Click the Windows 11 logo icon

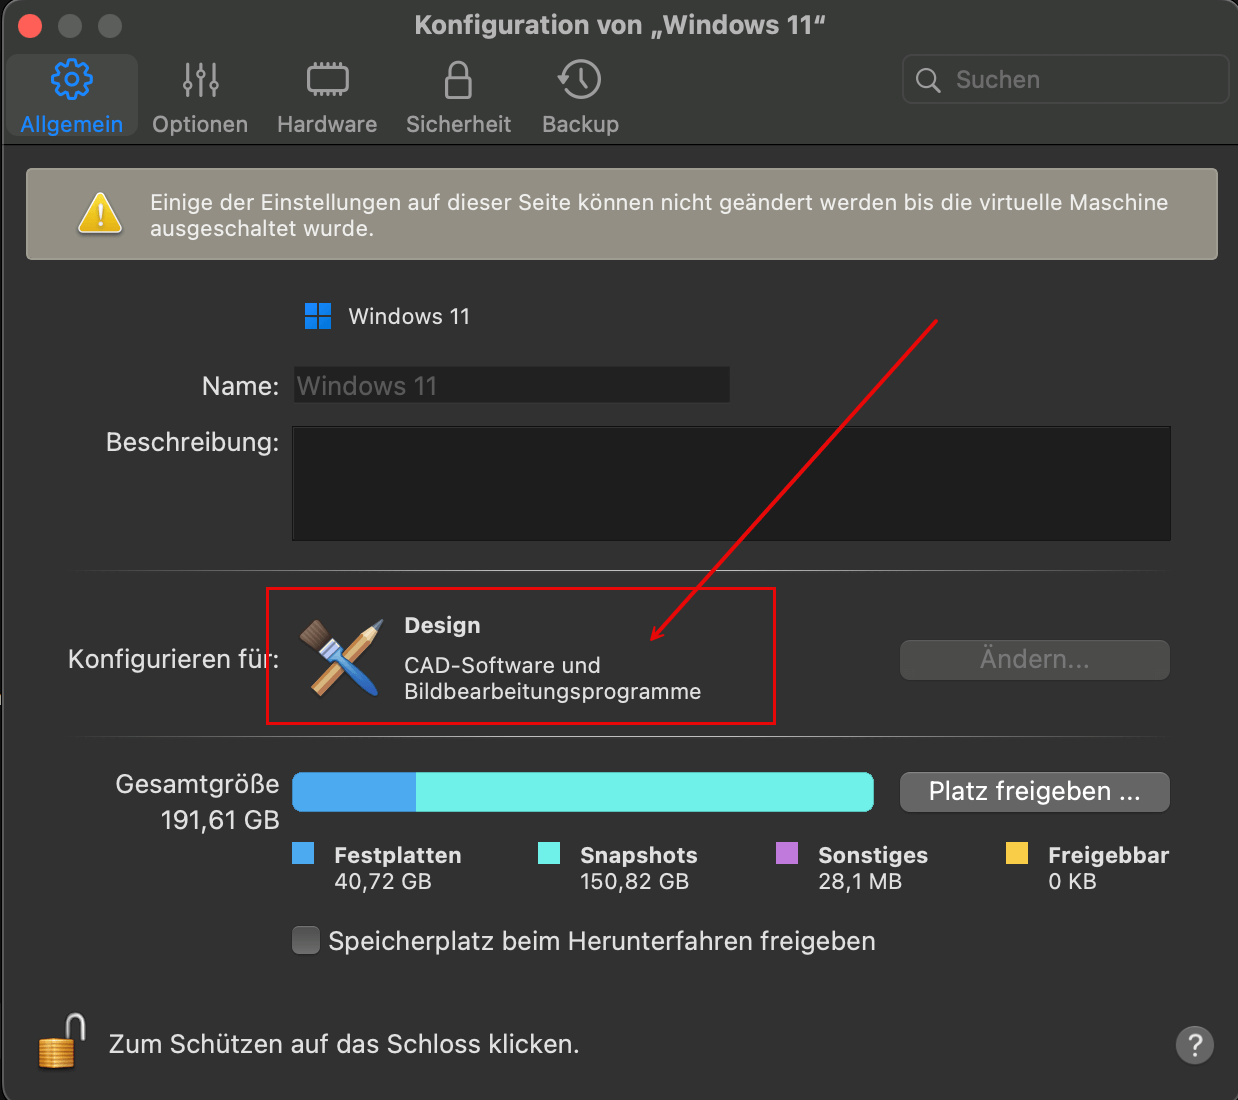point(318,316)
